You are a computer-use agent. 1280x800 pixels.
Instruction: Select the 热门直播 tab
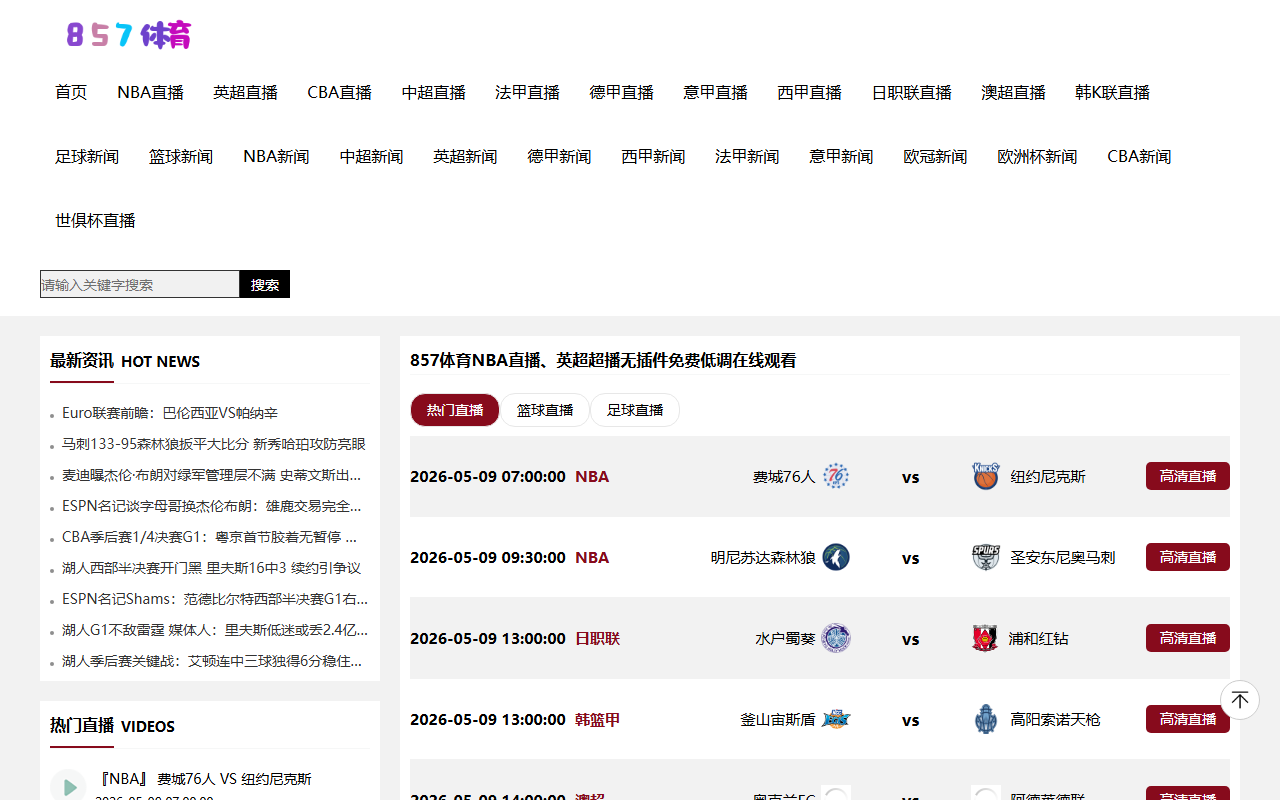[x=455, y=410]
